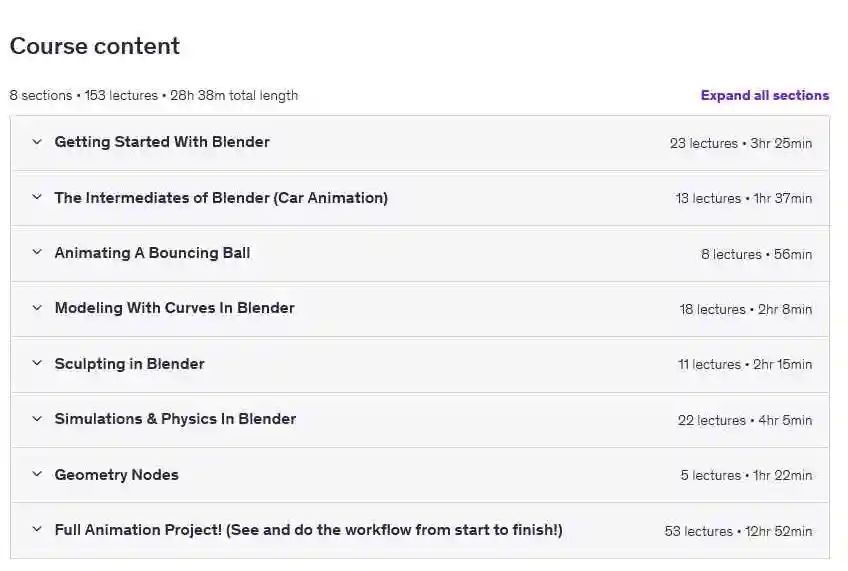Select Modeling With Curves In Blender title
Screen dimensions: 848x571
(174, 308)
